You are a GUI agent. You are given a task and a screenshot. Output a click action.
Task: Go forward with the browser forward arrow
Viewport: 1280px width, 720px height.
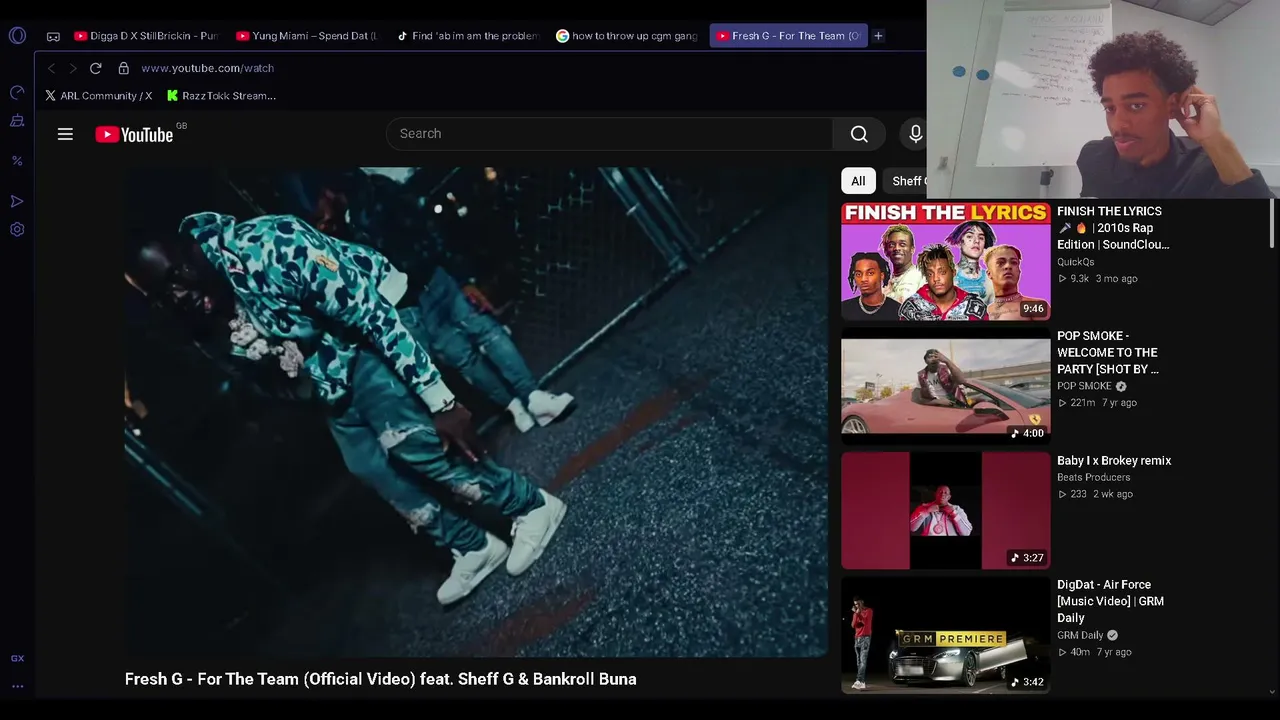tap(72, 68)
